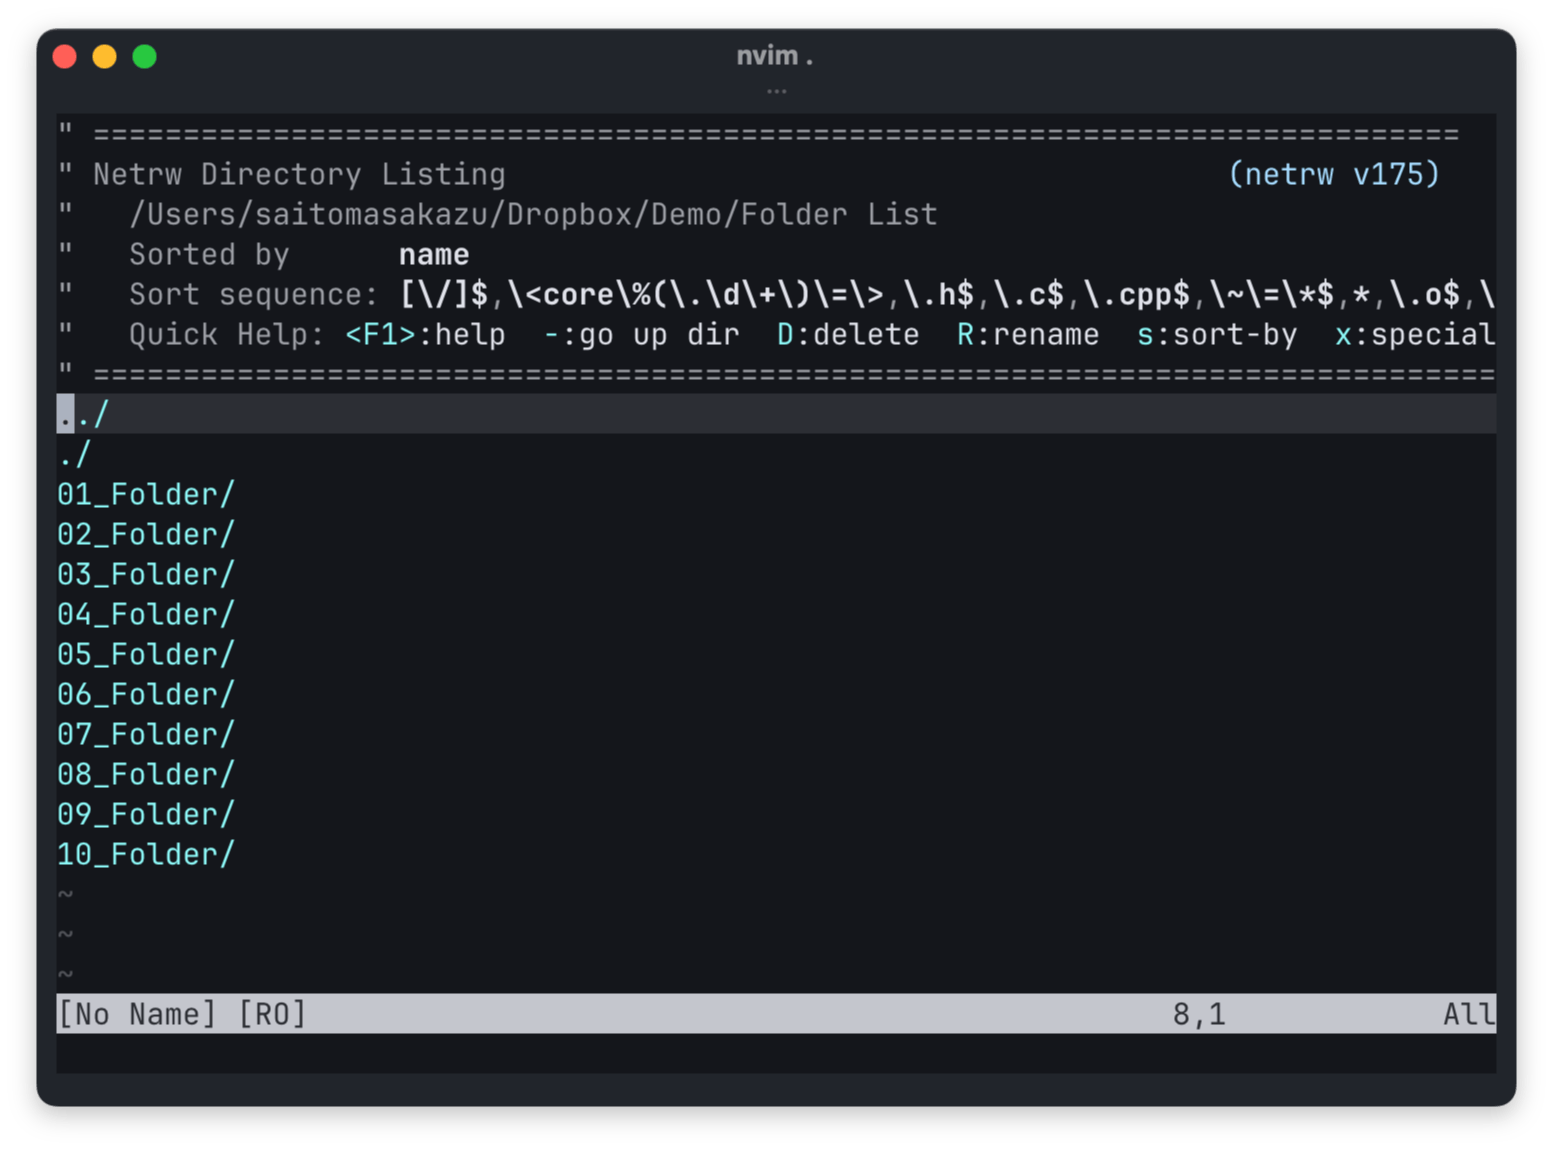Select 04_Folder/ in the listing
This screenshot has height=1151, width=1553.
coord(145,614)
